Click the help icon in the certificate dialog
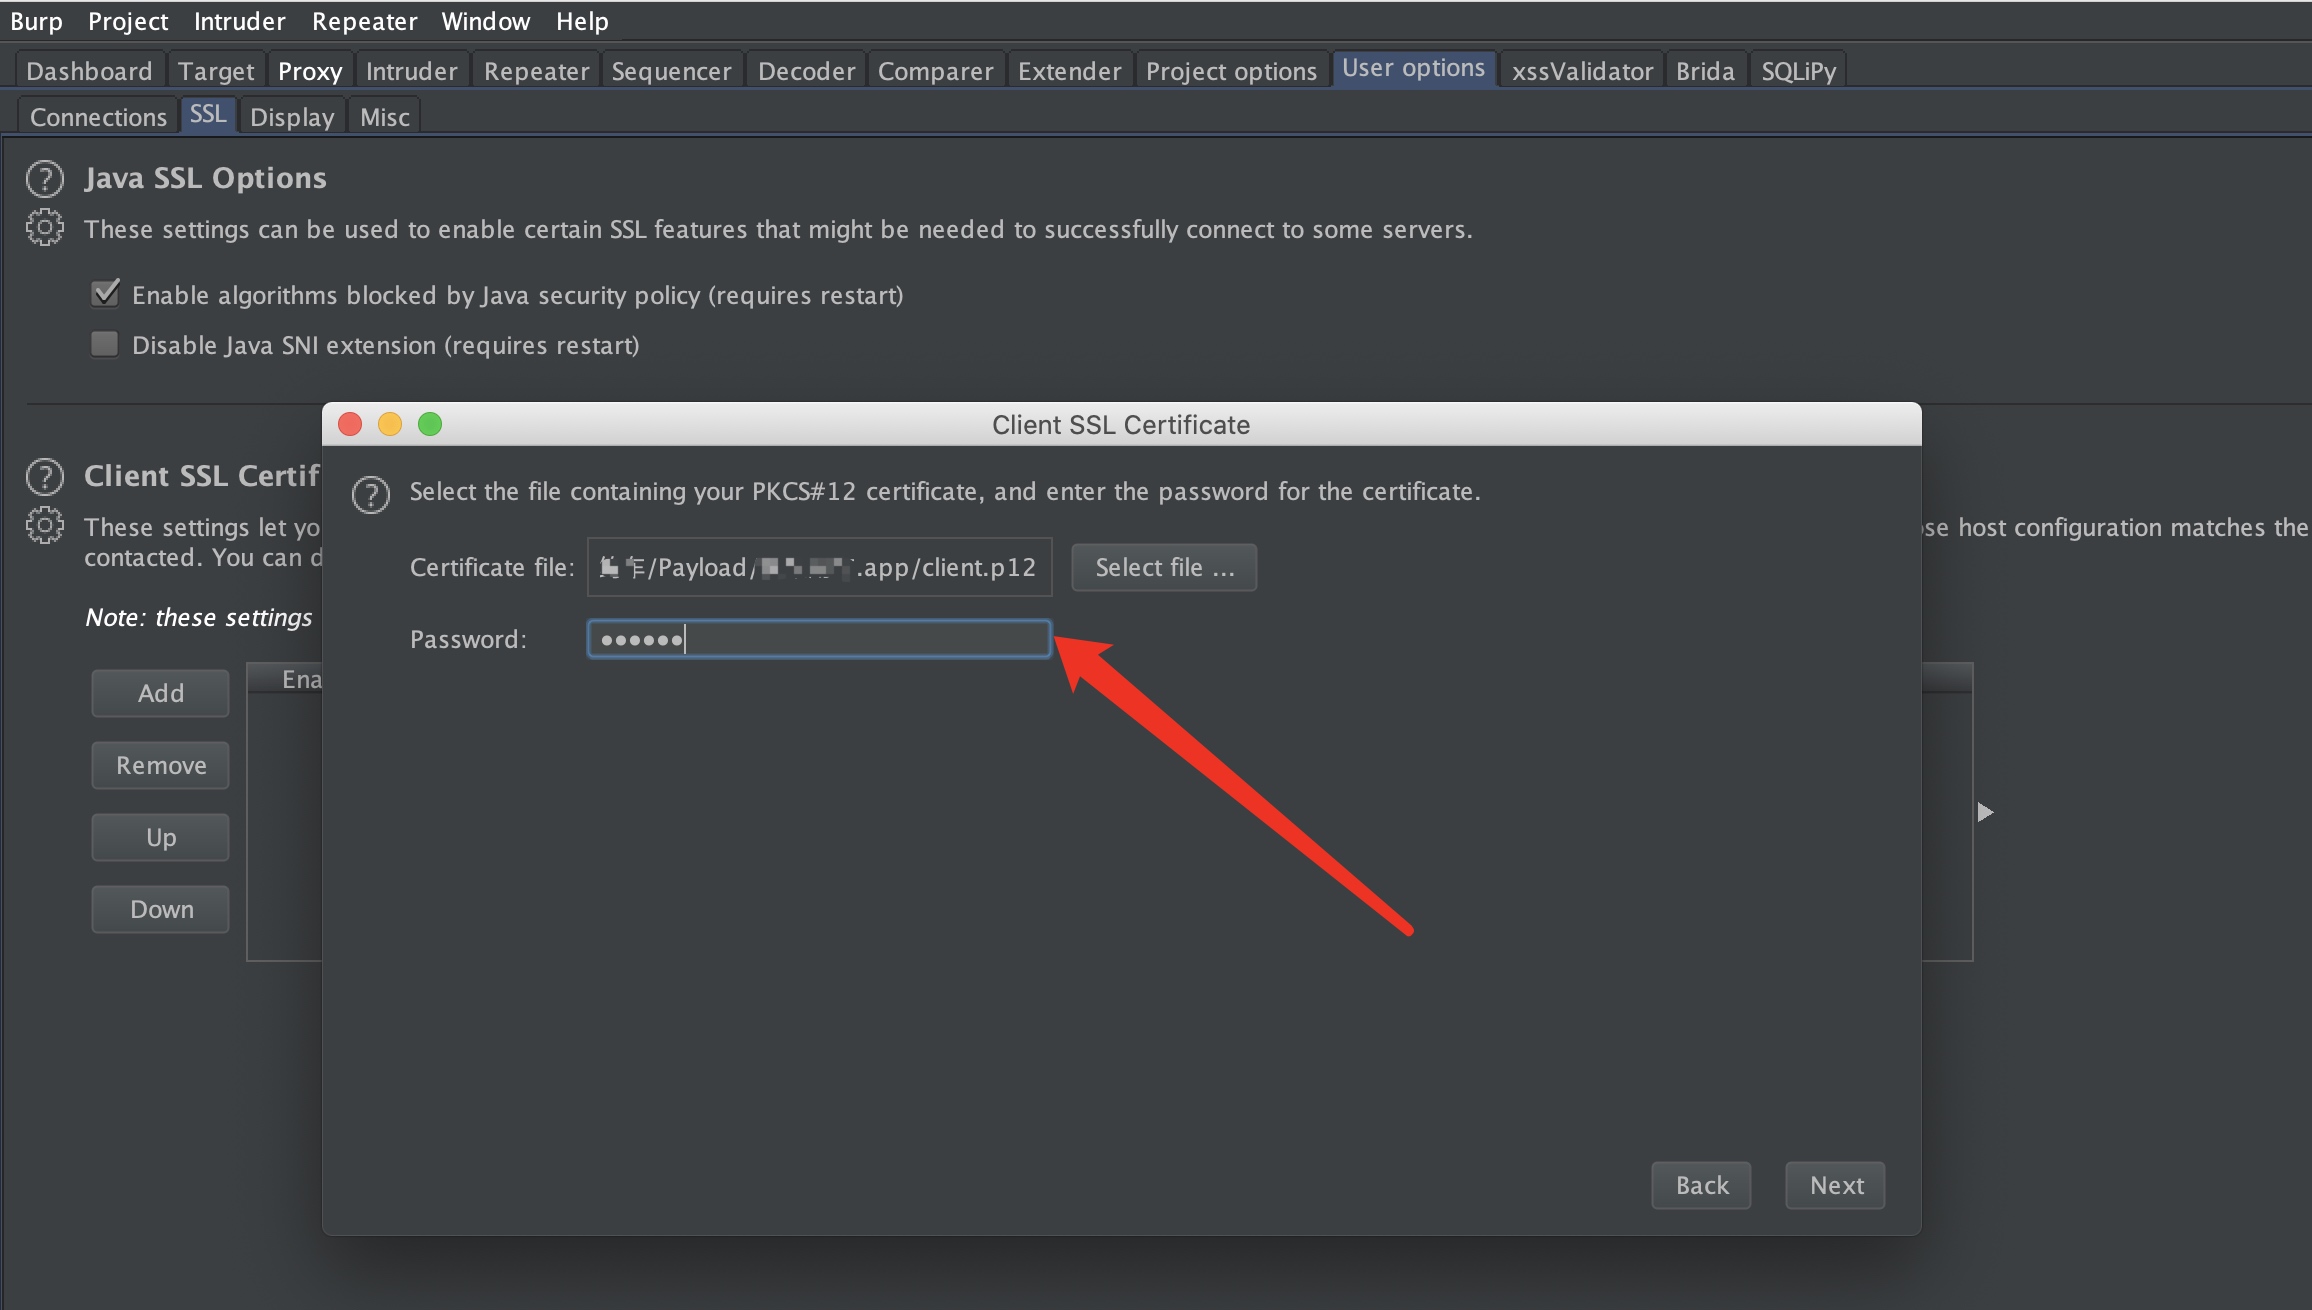Viewport: 2312px width, 1310px height. tap(371, 495)
